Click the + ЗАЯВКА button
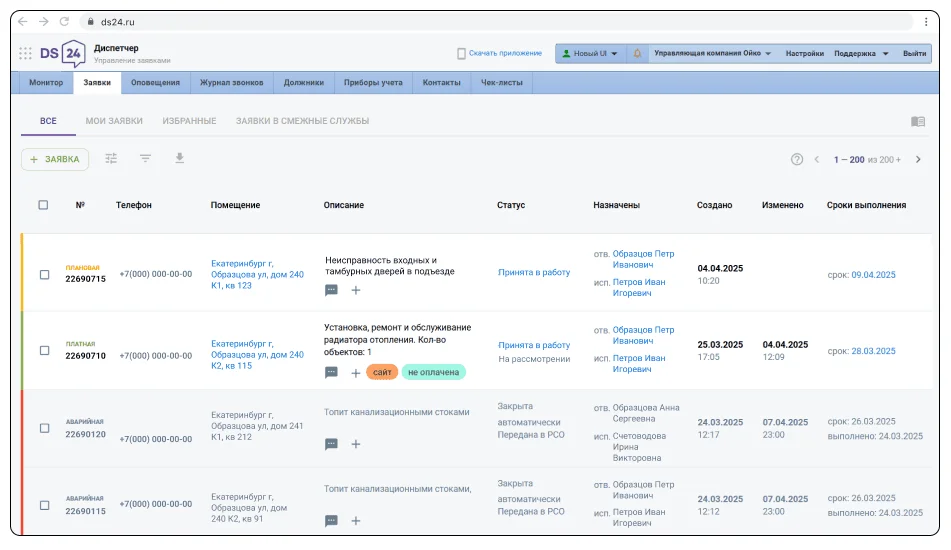 click(x=55, y=159)
